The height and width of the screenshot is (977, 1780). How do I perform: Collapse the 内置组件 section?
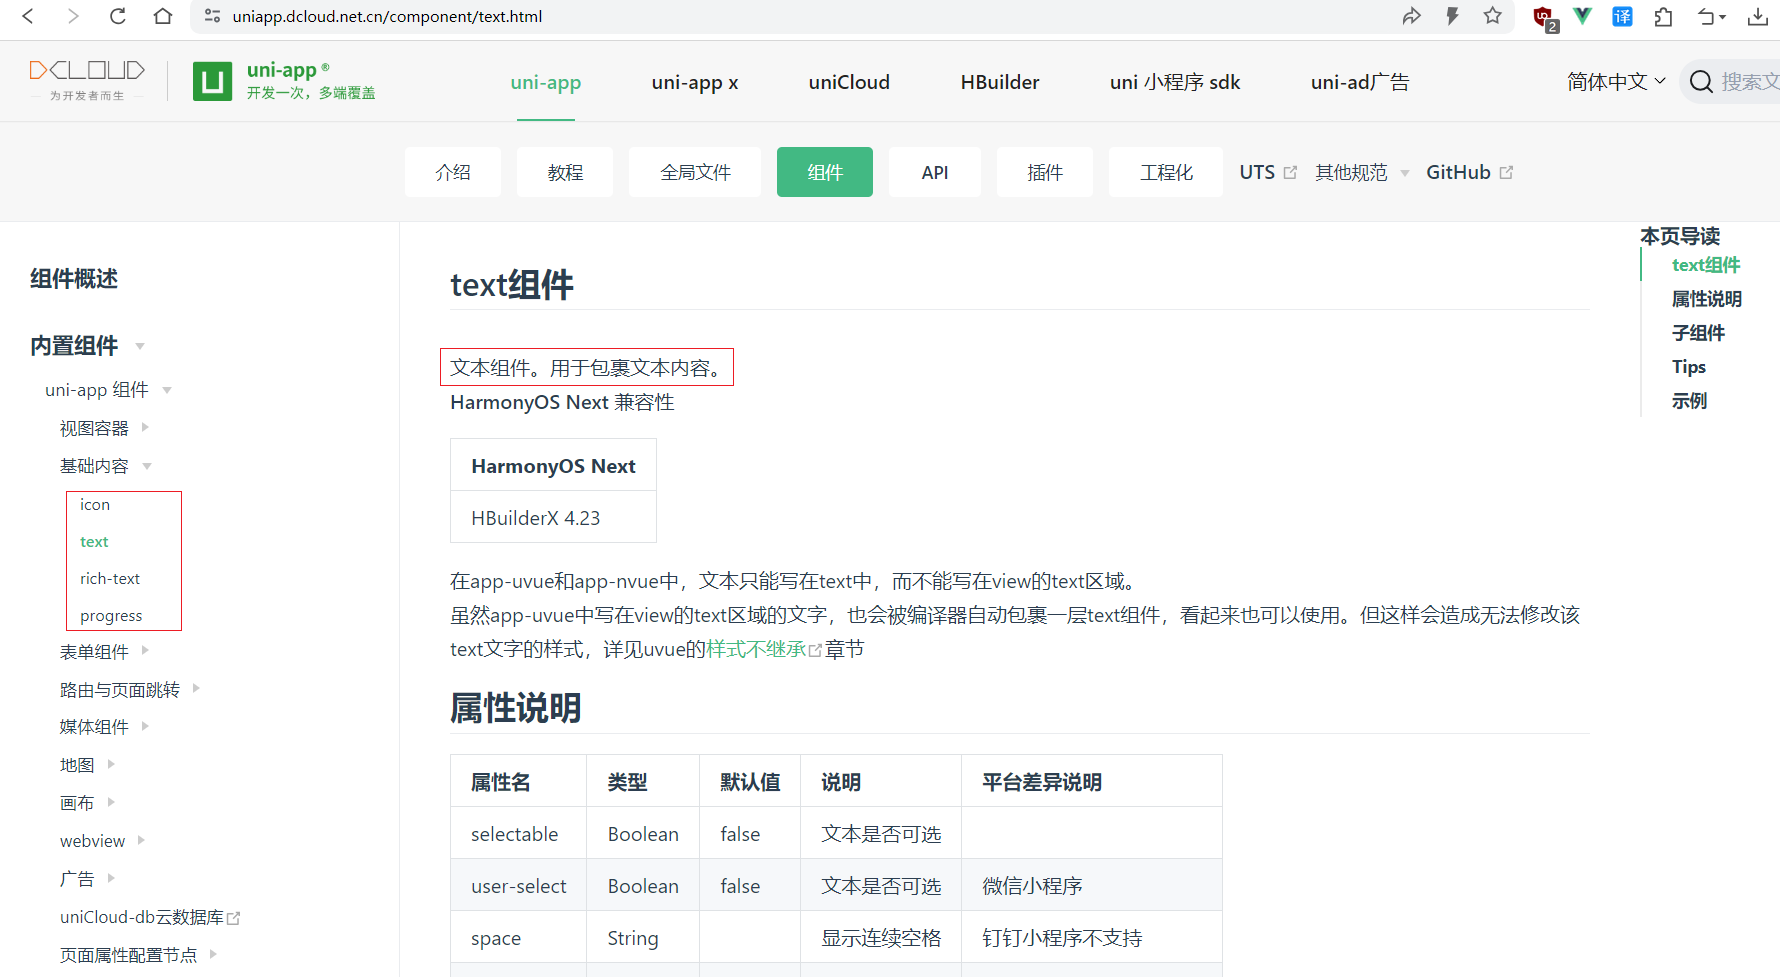tap(140, 346)
